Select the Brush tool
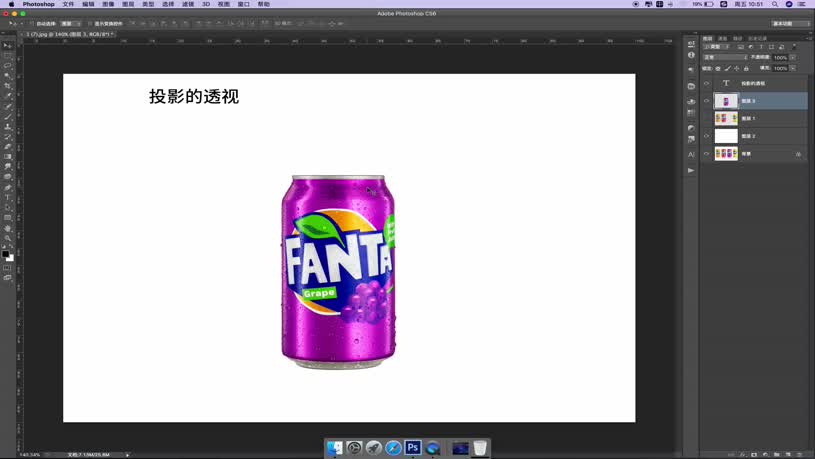 click(x=7, y=116)
